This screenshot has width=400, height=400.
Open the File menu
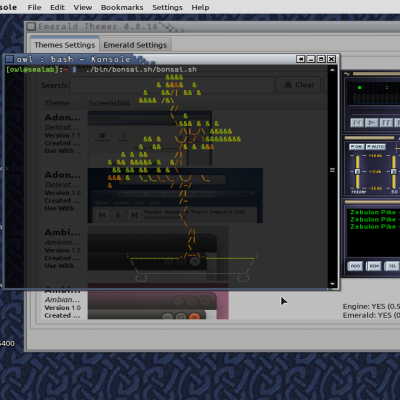(34, 7)
